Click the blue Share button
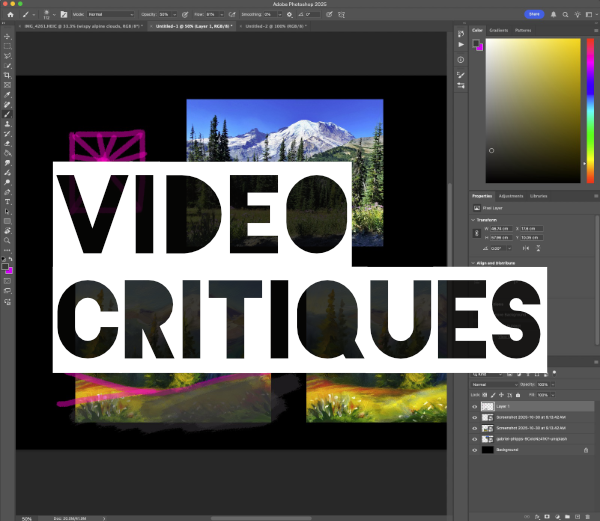 534,15
